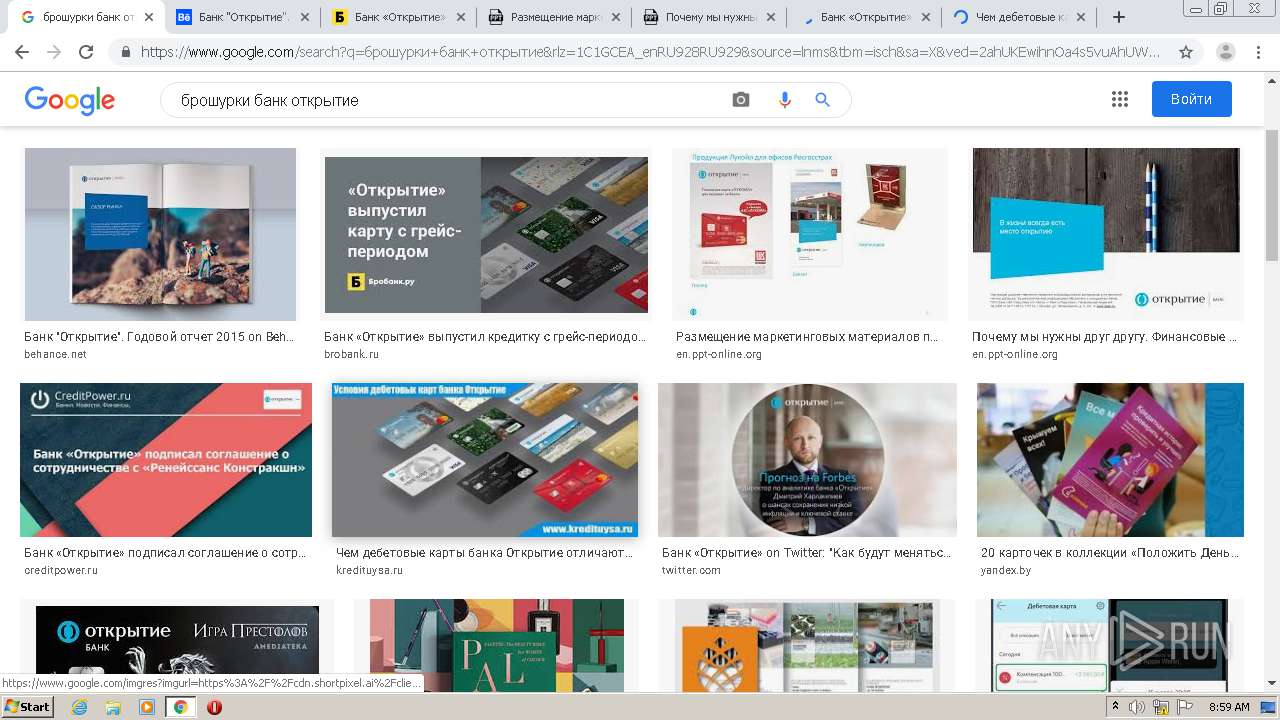
Task: Switch to Размещение марк... tab
Action: click(x=555, y=17)
